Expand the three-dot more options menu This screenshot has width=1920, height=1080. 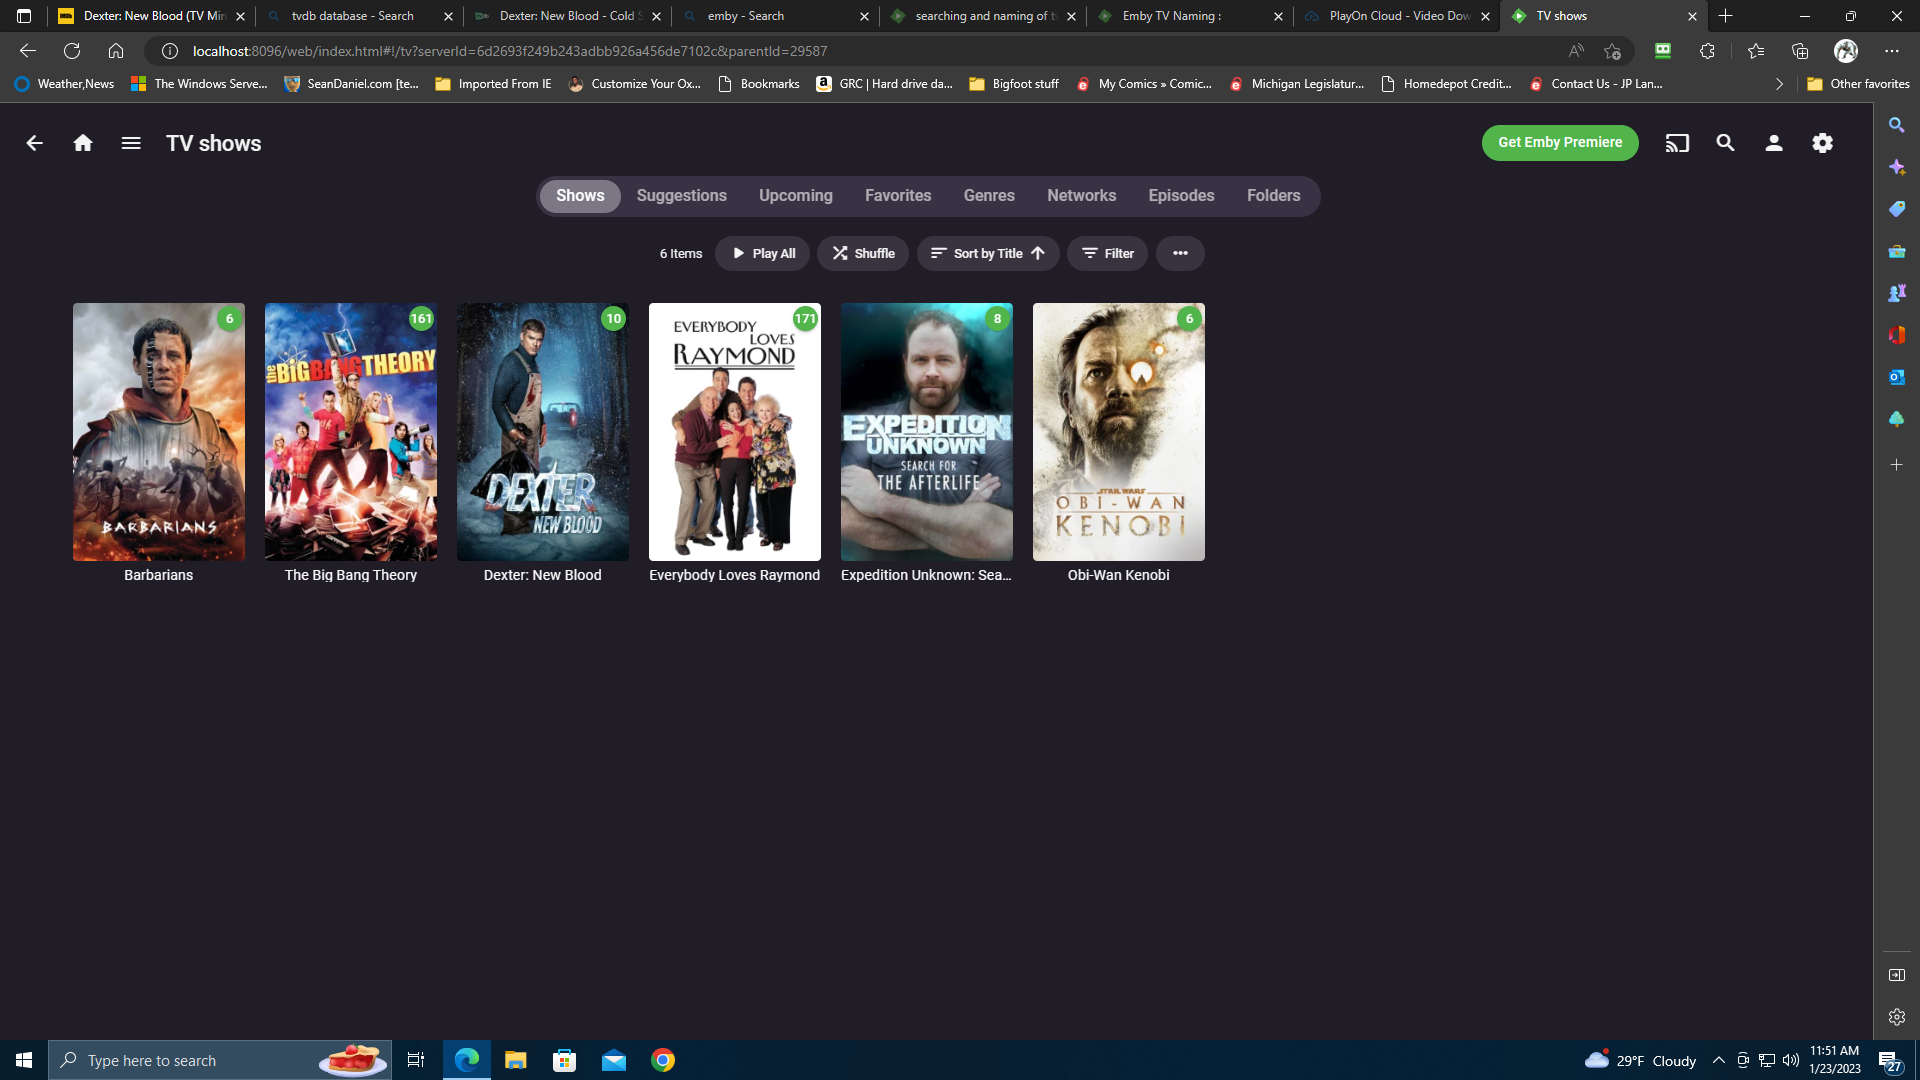pos(1180,253)
